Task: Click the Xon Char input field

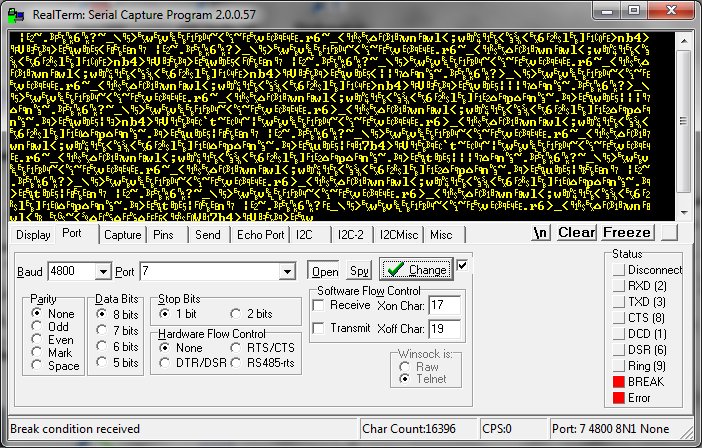Action: (x=444, y=306)
